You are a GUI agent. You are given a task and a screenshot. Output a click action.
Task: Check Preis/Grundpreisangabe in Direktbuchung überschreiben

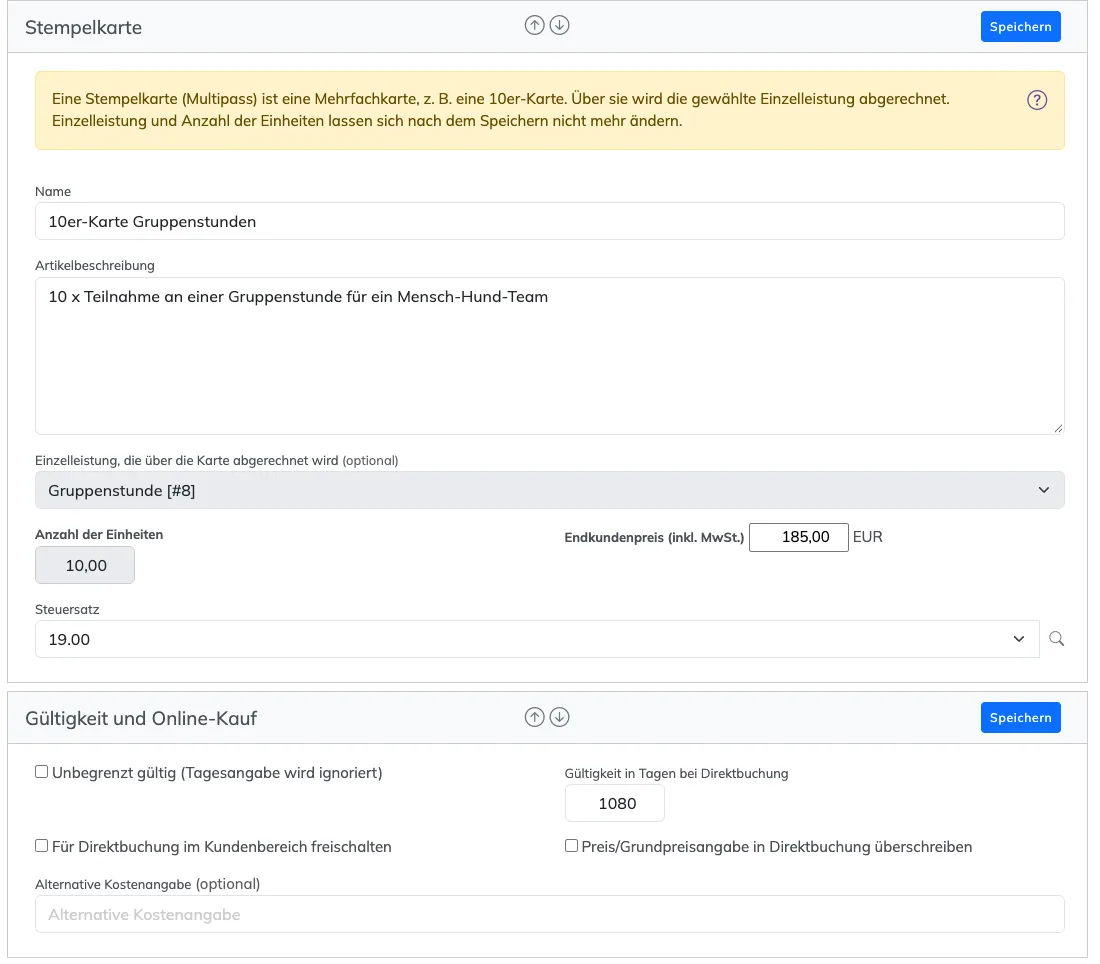572,845
